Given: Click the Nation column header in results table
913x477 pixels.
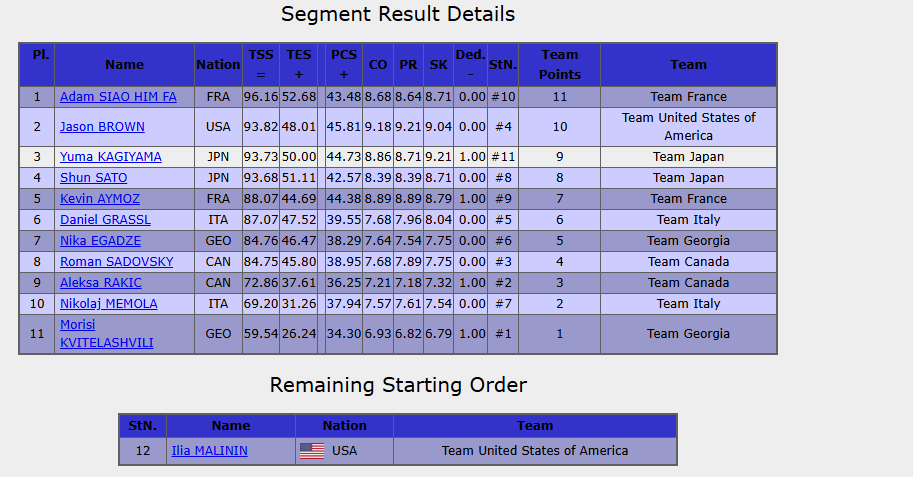Looking at the screenshot, I should pos(218,64).
